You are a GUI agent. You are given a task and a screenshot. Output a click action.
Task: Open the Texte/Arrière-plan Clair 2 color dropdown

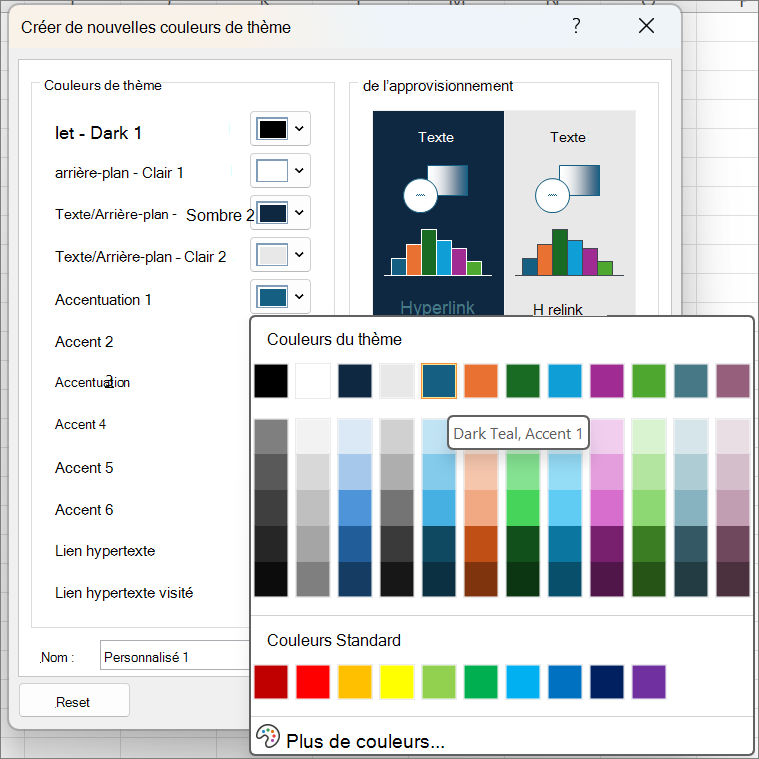[x=280, y=255]
